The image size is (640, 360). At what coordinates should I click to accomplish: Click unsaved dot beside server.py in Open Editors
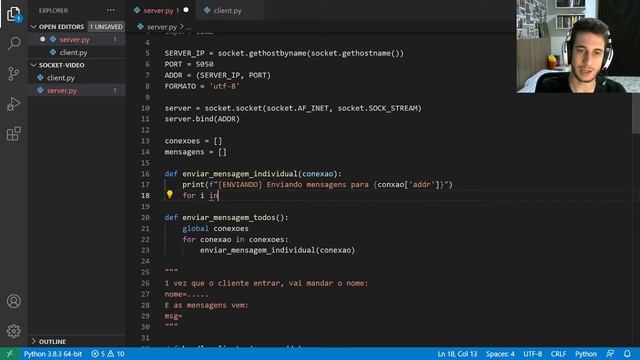[x=42, y=39]
